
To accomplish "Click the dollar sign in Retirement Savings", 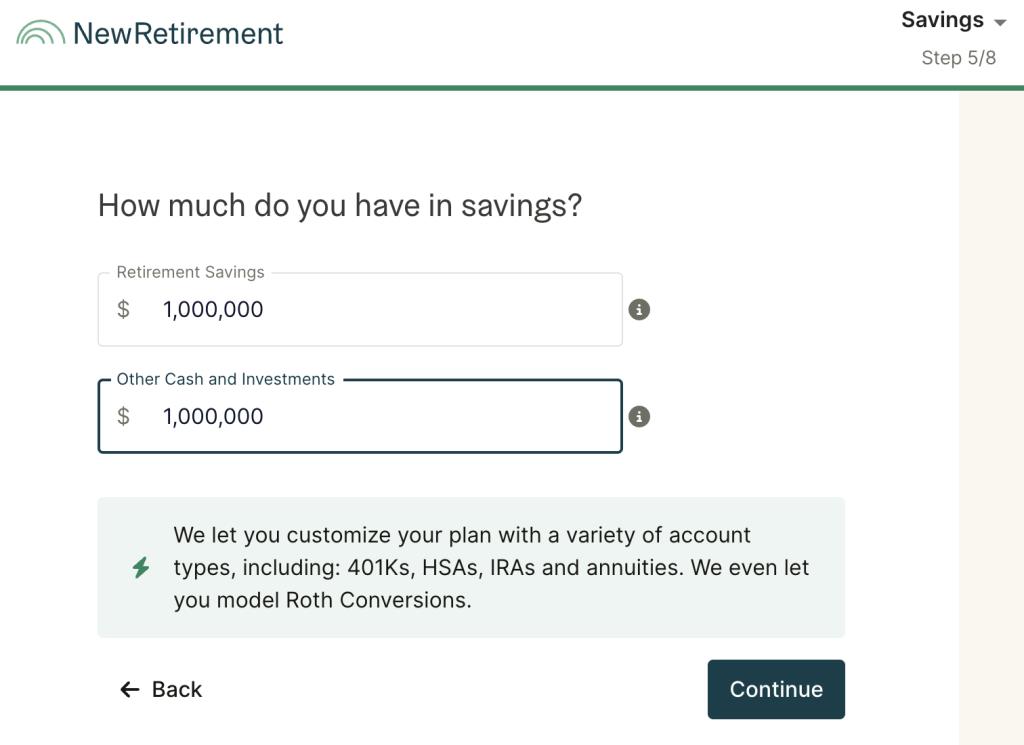I will [x=123, y=309].
